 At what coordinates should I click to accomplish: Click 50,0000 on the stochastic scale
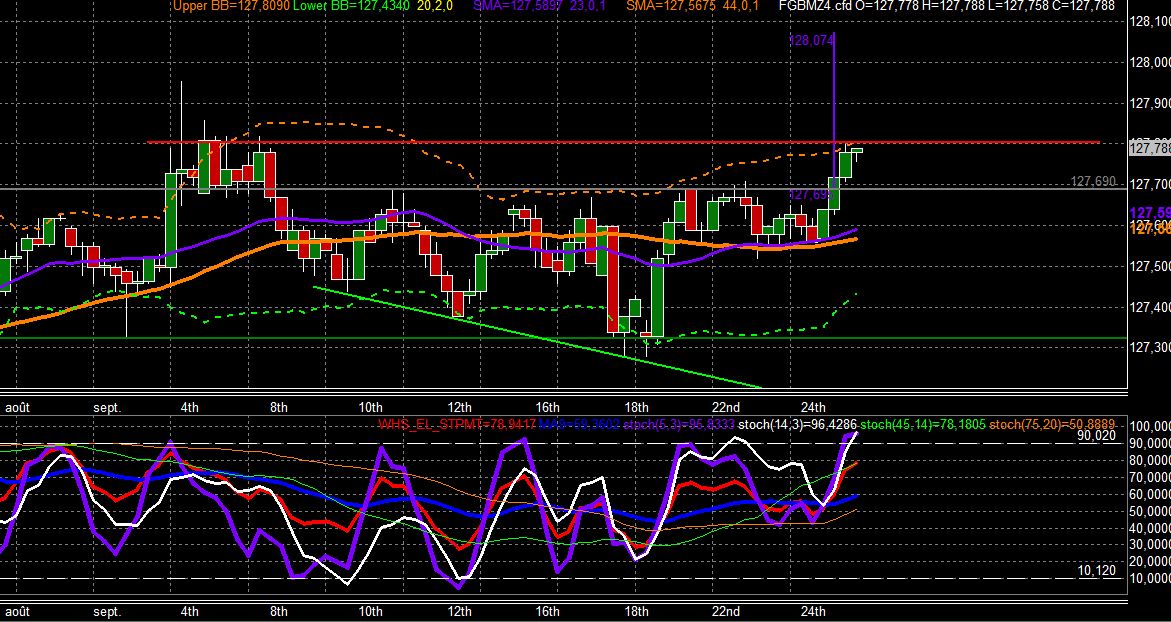(x=1151, y=511)
